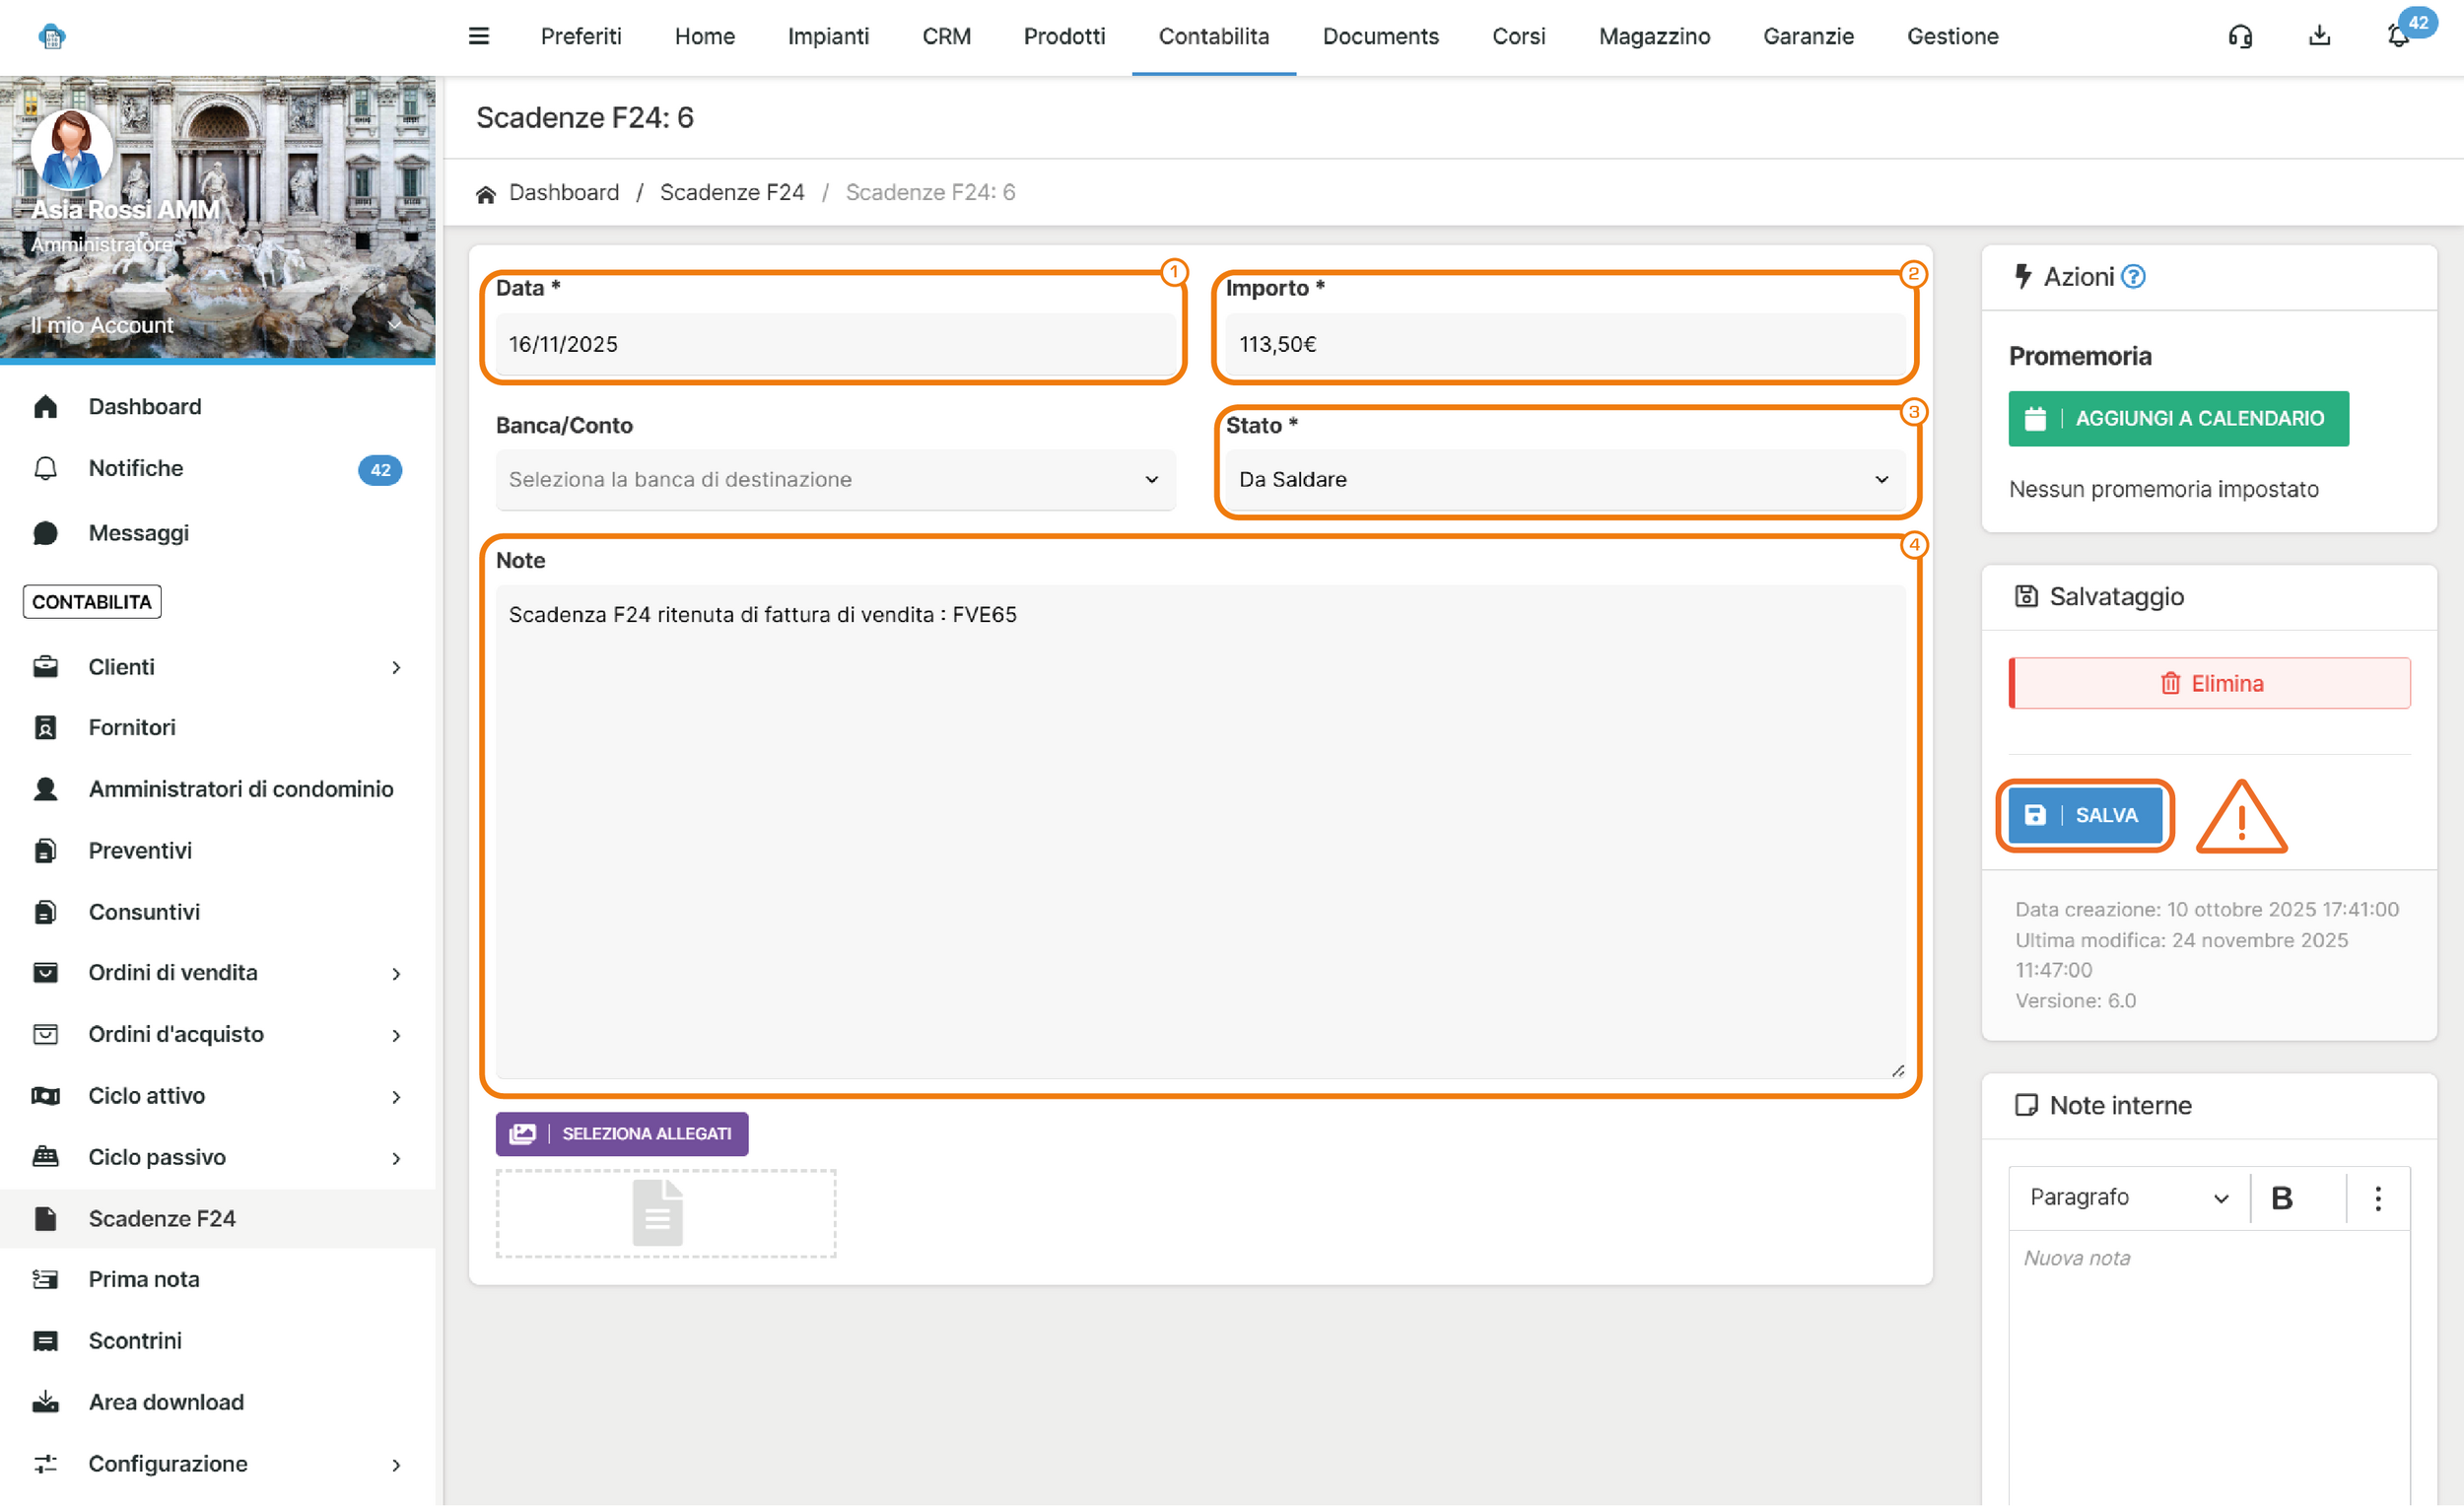
Task: Click the hamburger menu icon
Action: pos(479,36)
